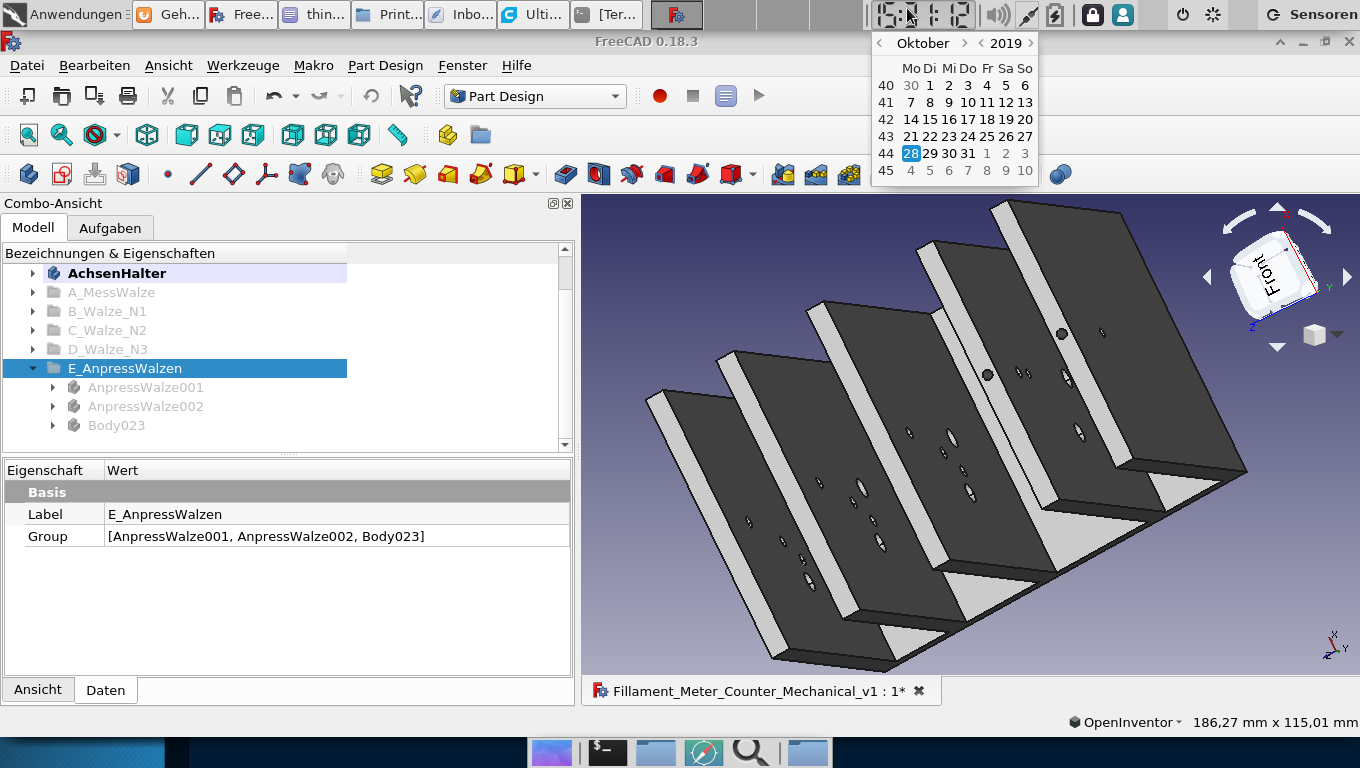Open the Datei menu

point(27,65)
